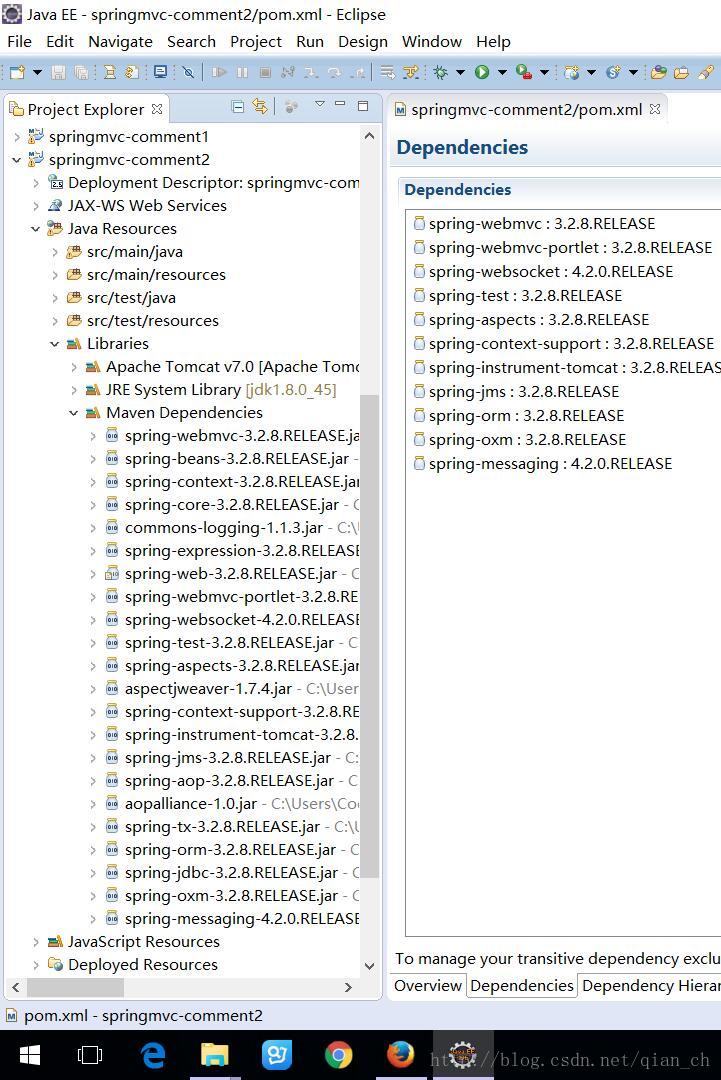Select spring-orm : 3.2.8.RELEASE dependency
The width and height of the screenshot is (721, 1080).
pyautogui.click(x=519, y=415)
